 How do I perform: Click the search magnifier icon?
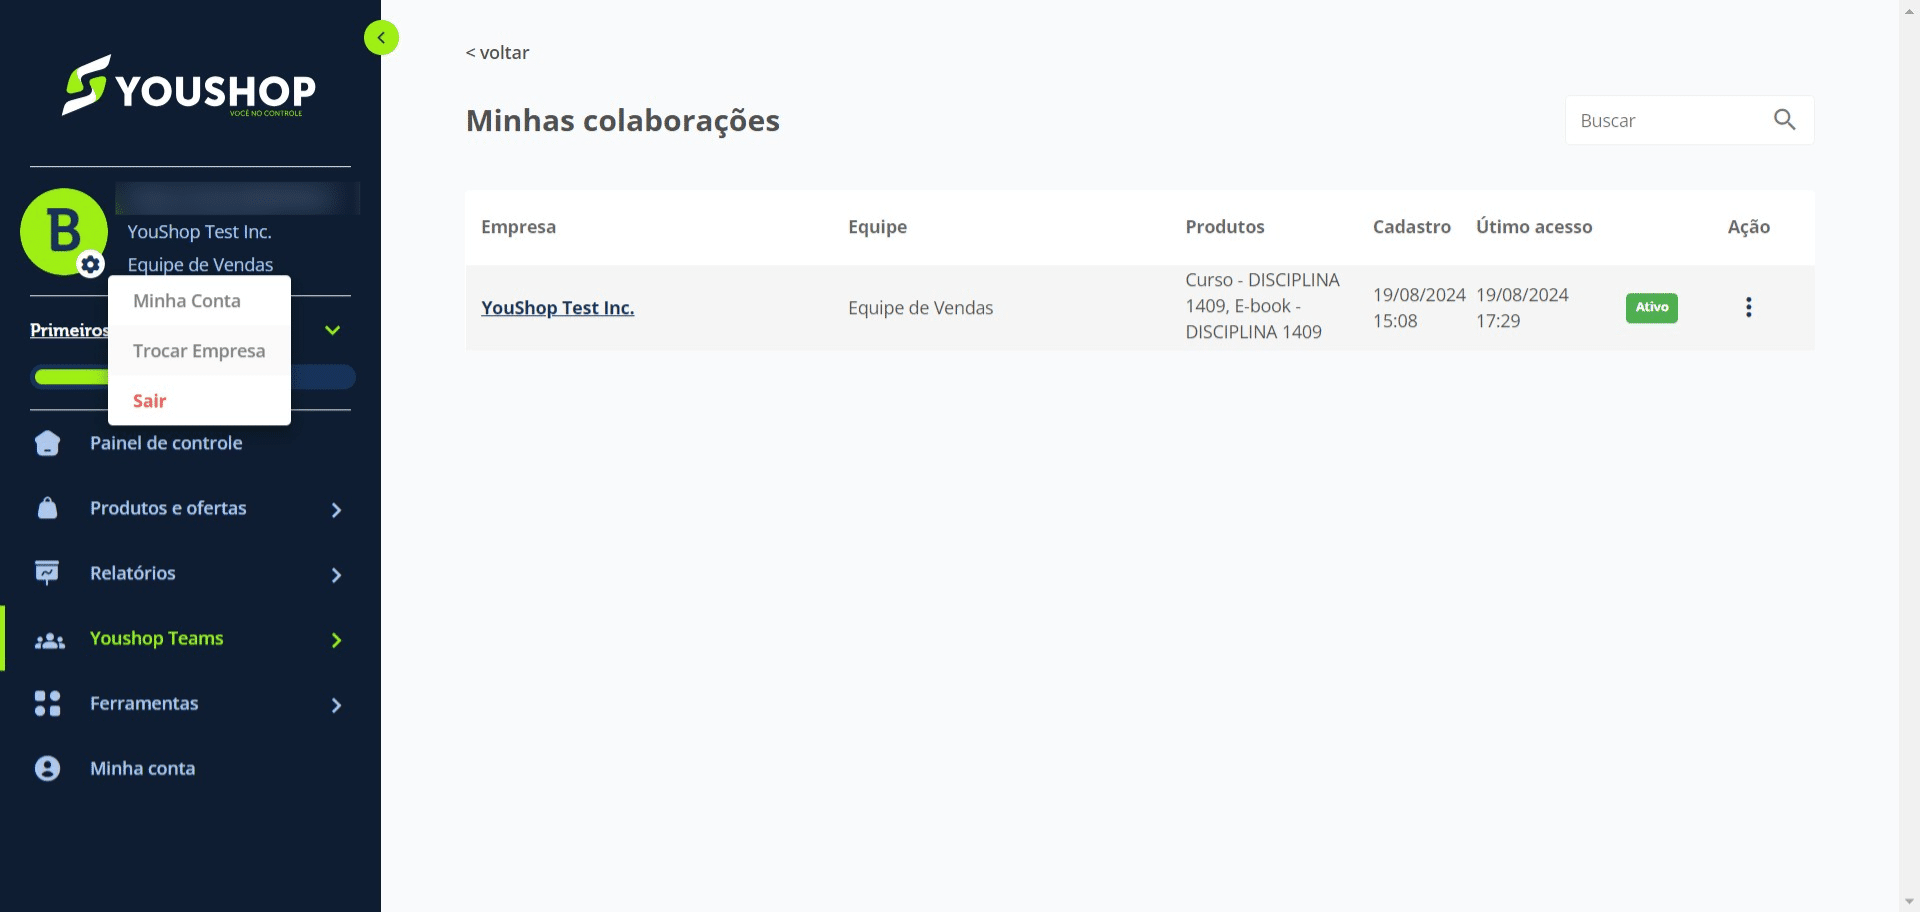coord(1784,120)
